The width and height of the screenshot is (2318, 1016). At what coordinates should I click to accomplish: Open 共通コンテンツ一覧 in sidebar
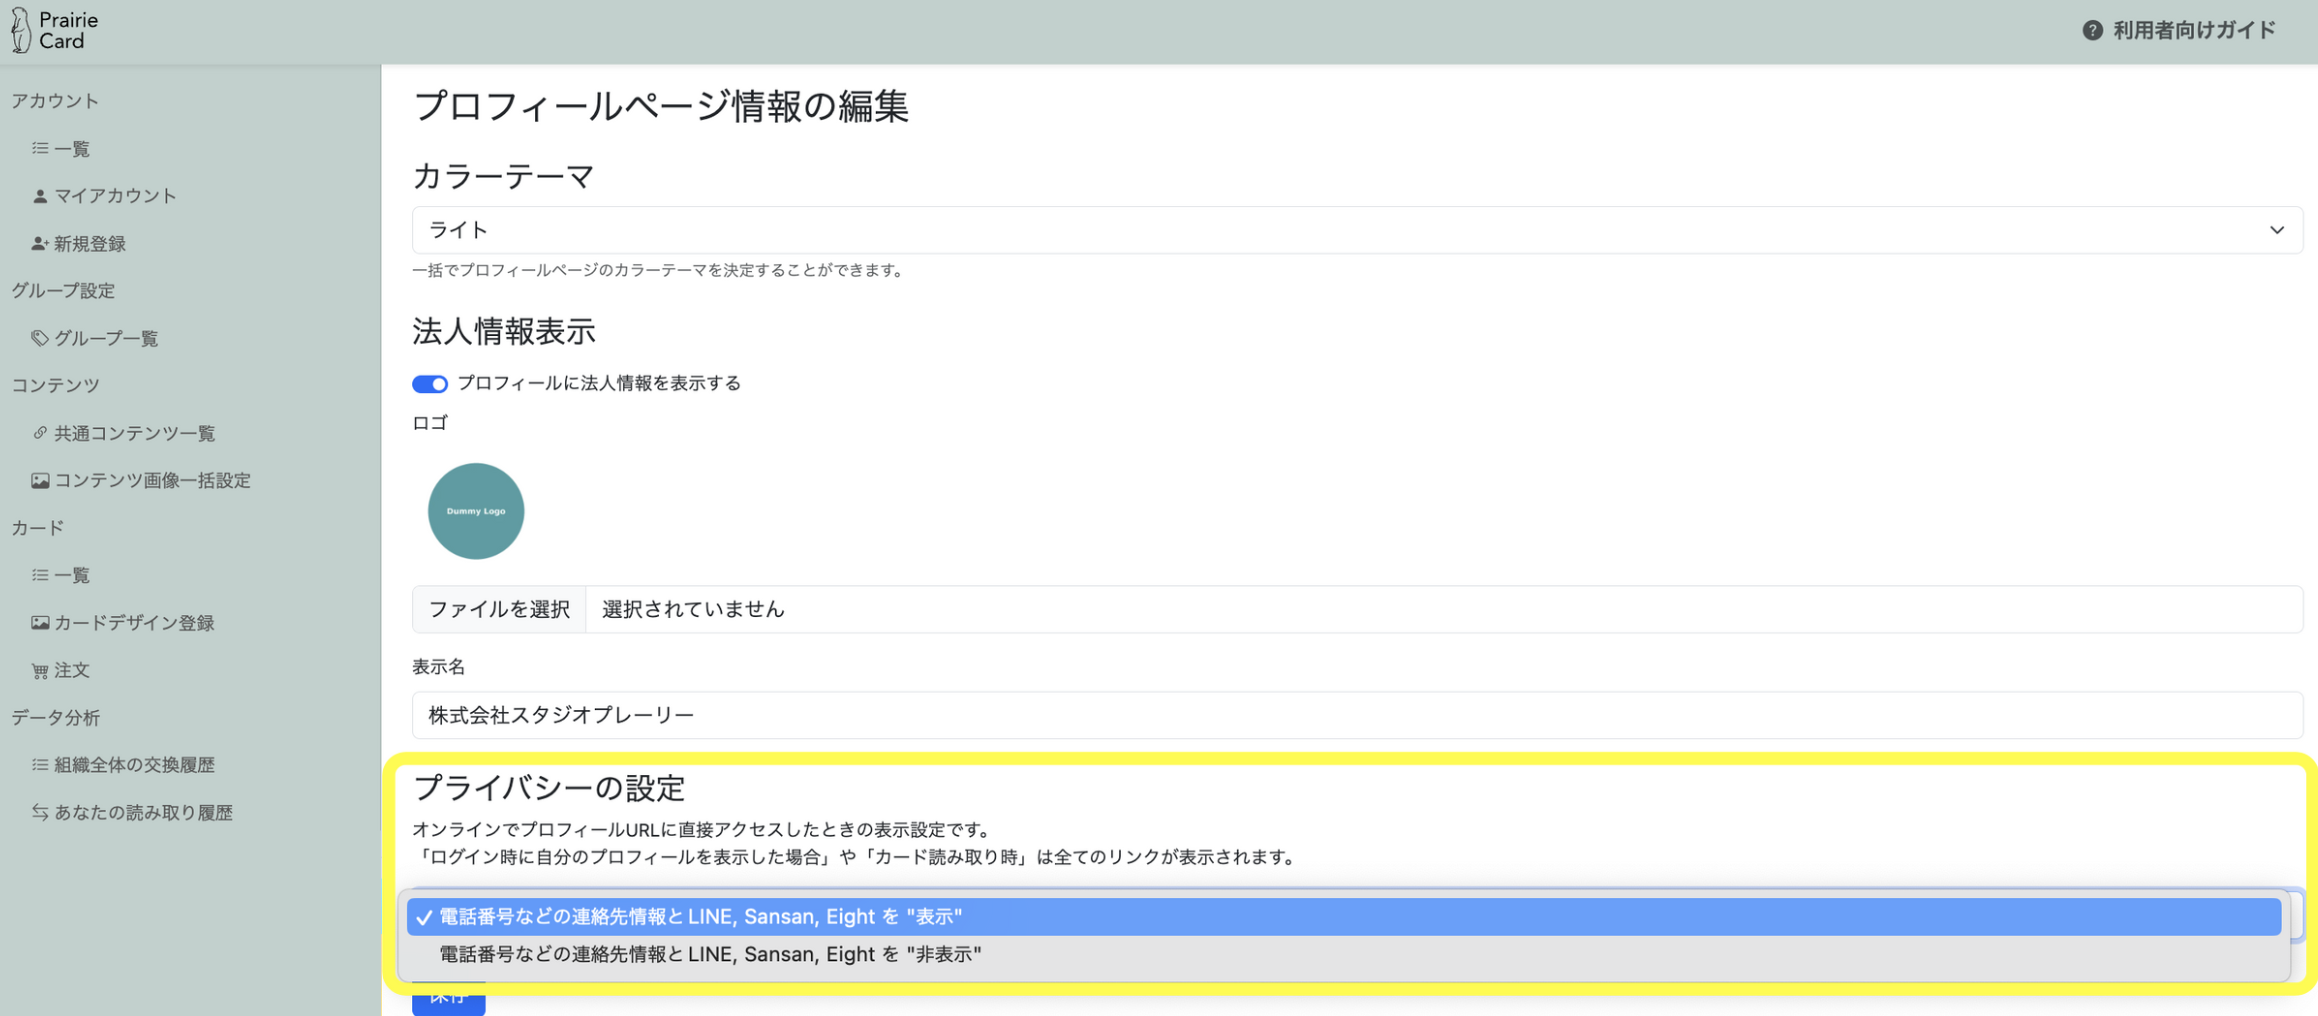tap(135, 433)
